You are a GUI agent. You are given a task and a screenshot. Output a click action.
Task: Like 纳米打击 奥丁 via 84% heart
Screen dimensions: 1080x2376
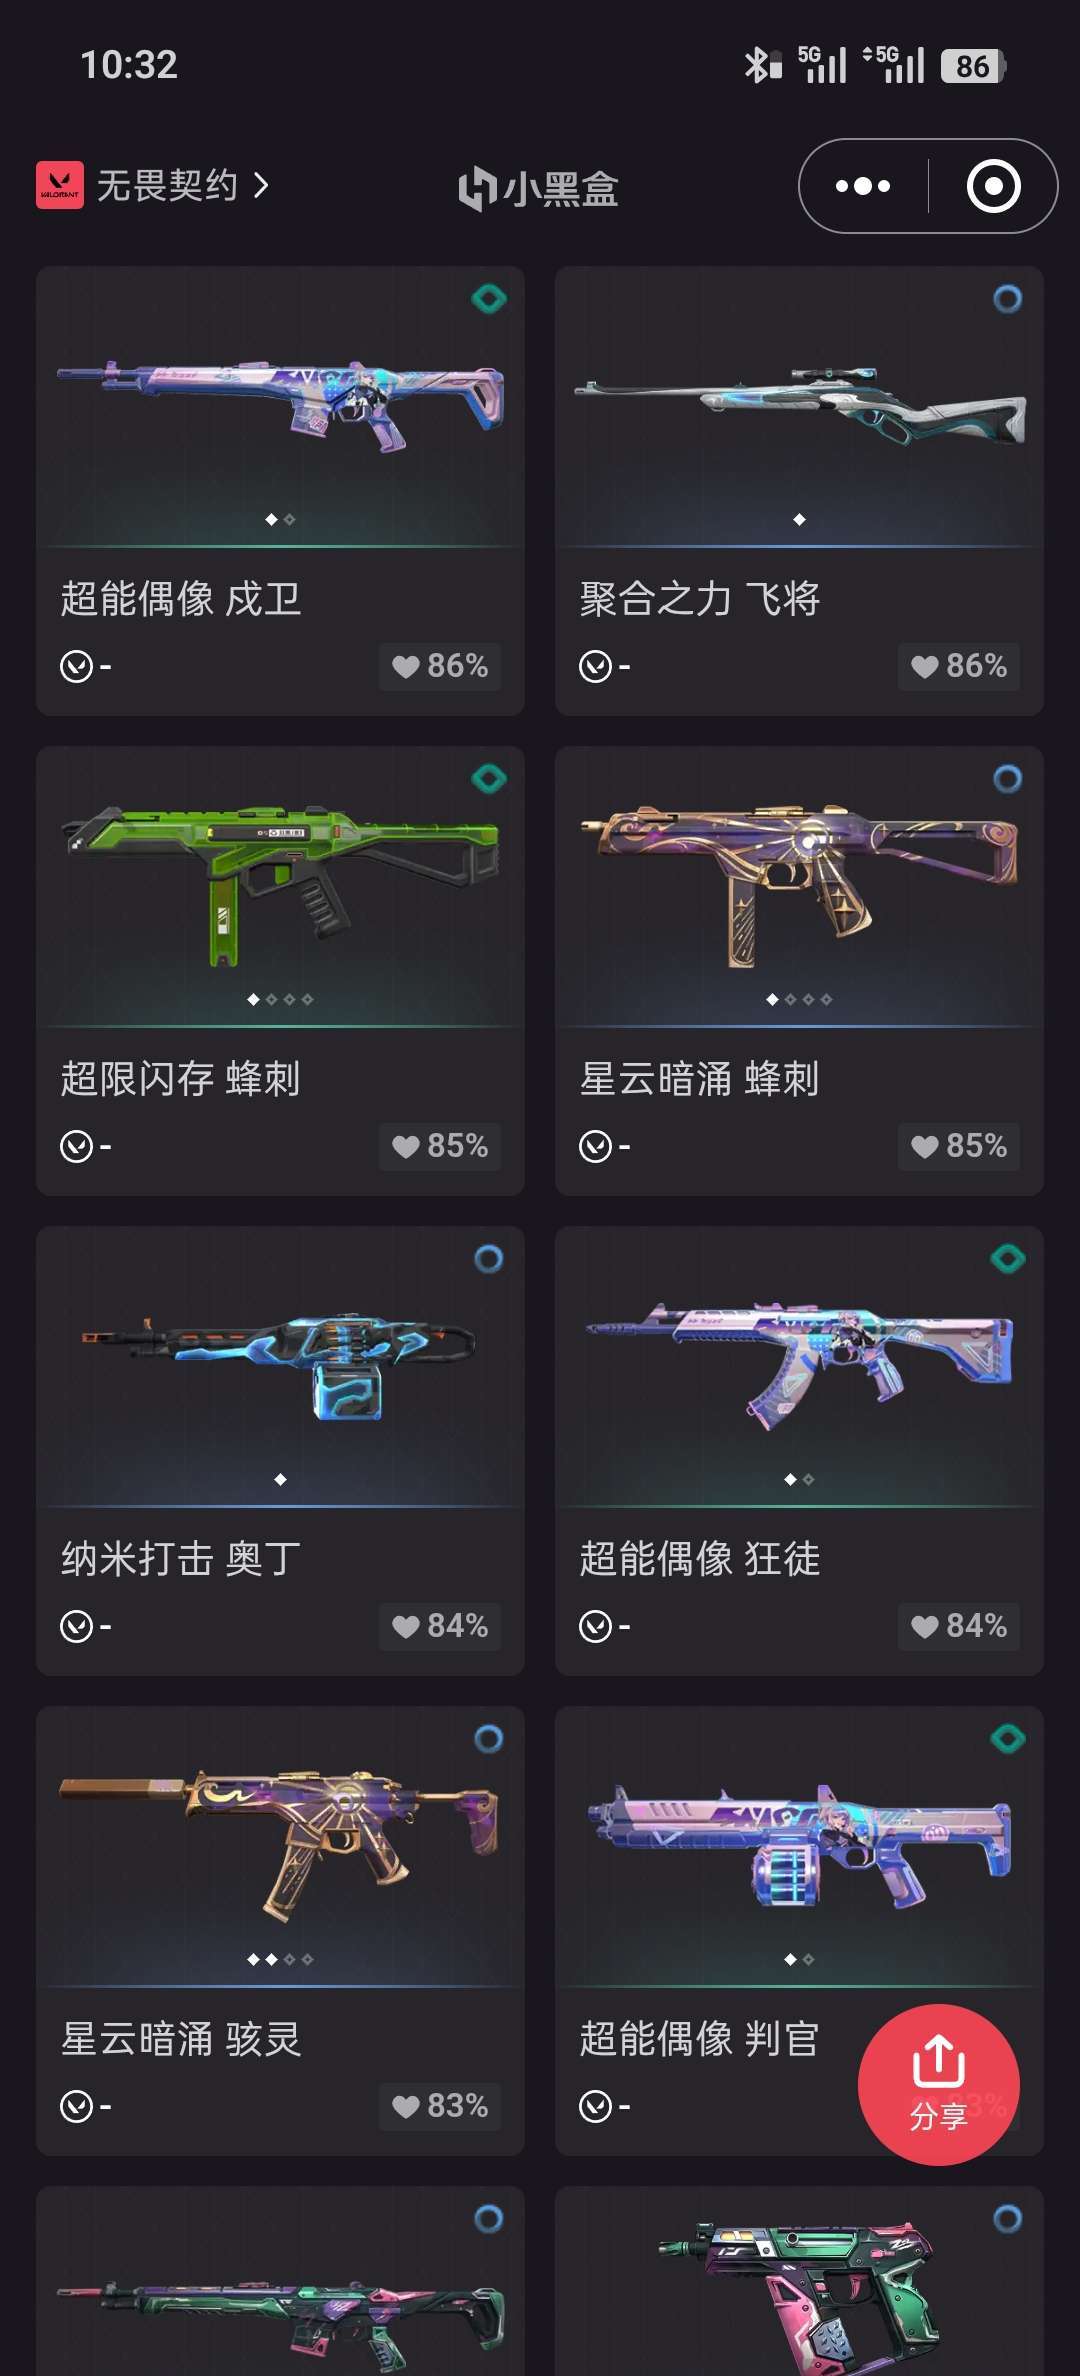(x=440, y=1626)
